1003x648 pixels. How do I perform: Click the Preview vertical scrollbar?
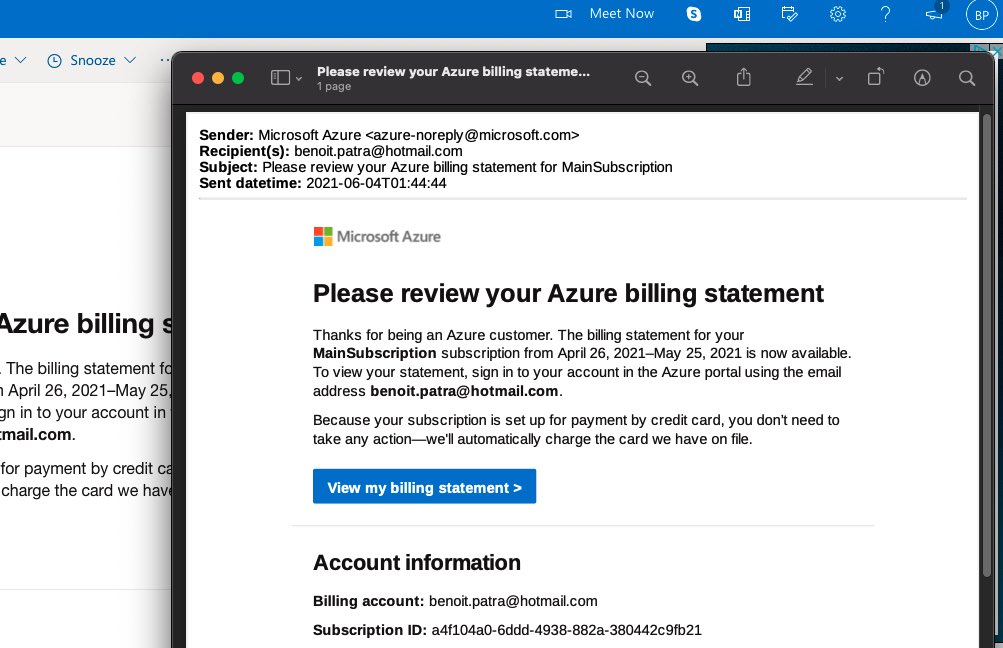click(x=988, y=345)
